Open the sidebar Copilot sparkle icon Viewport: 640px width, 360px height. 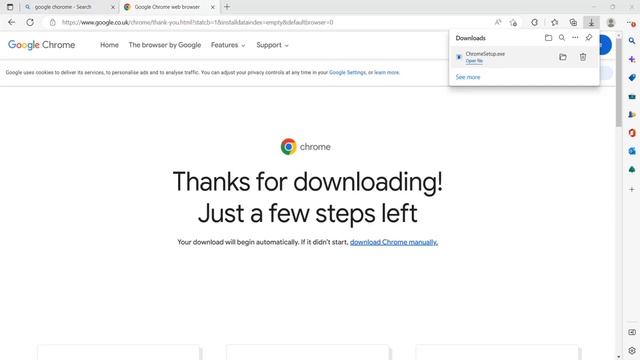(632, 59)
